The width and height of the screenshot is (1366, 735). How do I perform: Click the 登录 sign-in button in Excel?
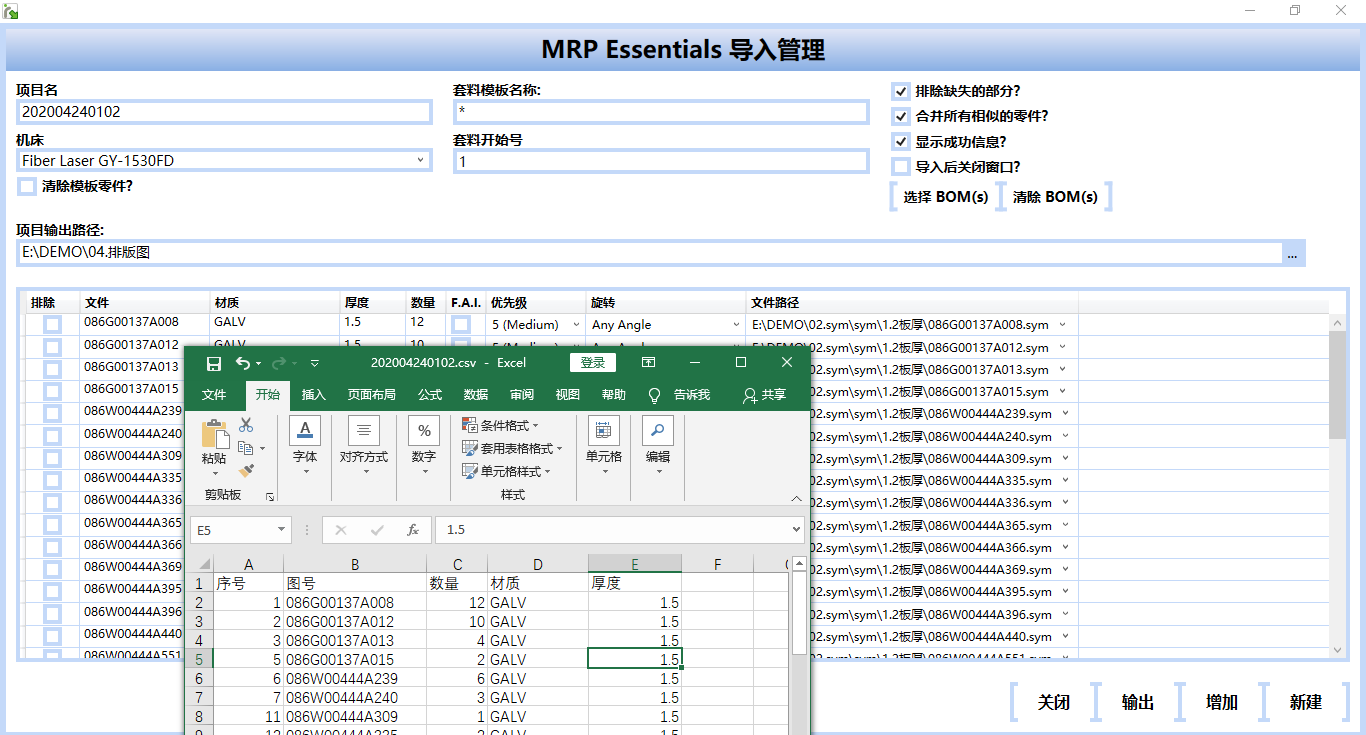coord(593,362)
